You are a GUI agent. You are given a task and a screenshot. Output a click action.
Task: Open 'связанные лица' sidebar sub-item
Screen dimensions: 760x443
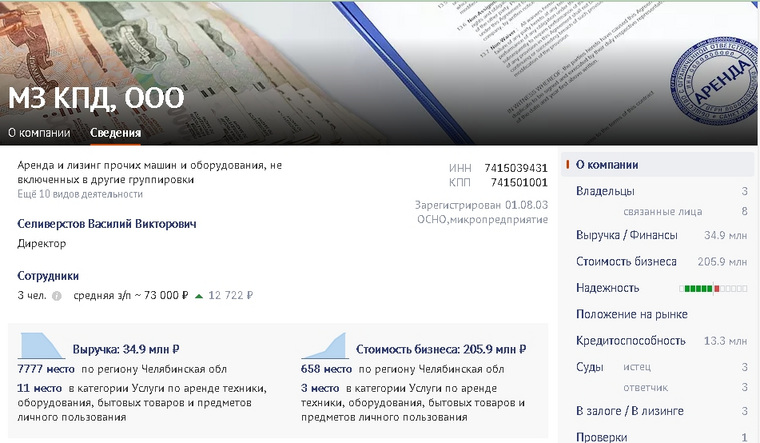click(663, 212)
